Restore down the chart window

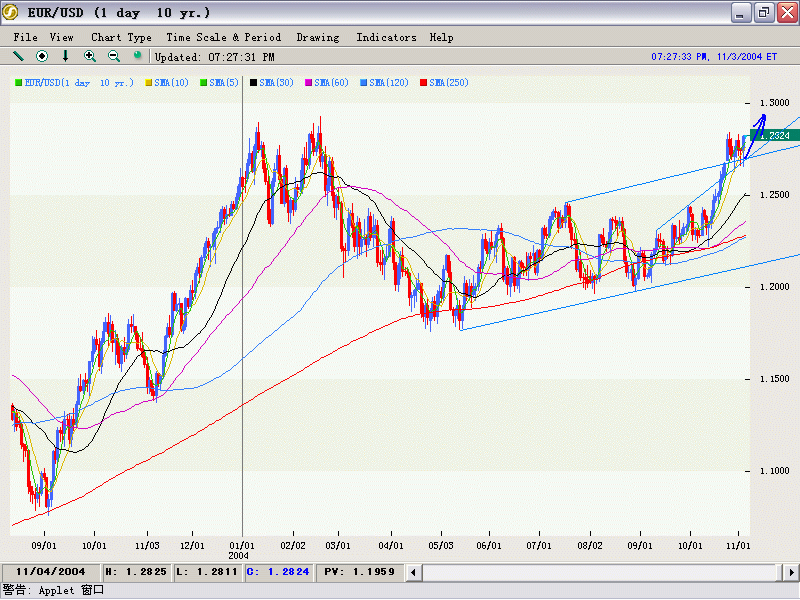coord(763,12)
